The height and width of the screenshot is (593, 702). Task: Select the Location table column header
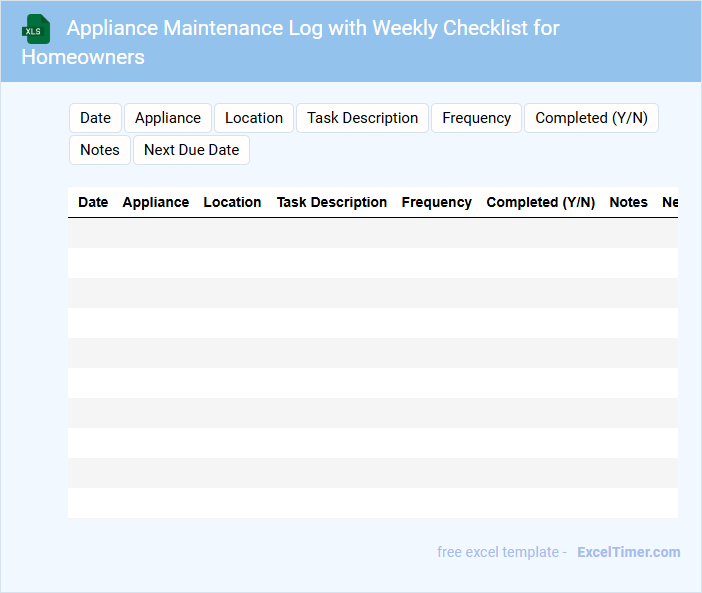(232, 202)
